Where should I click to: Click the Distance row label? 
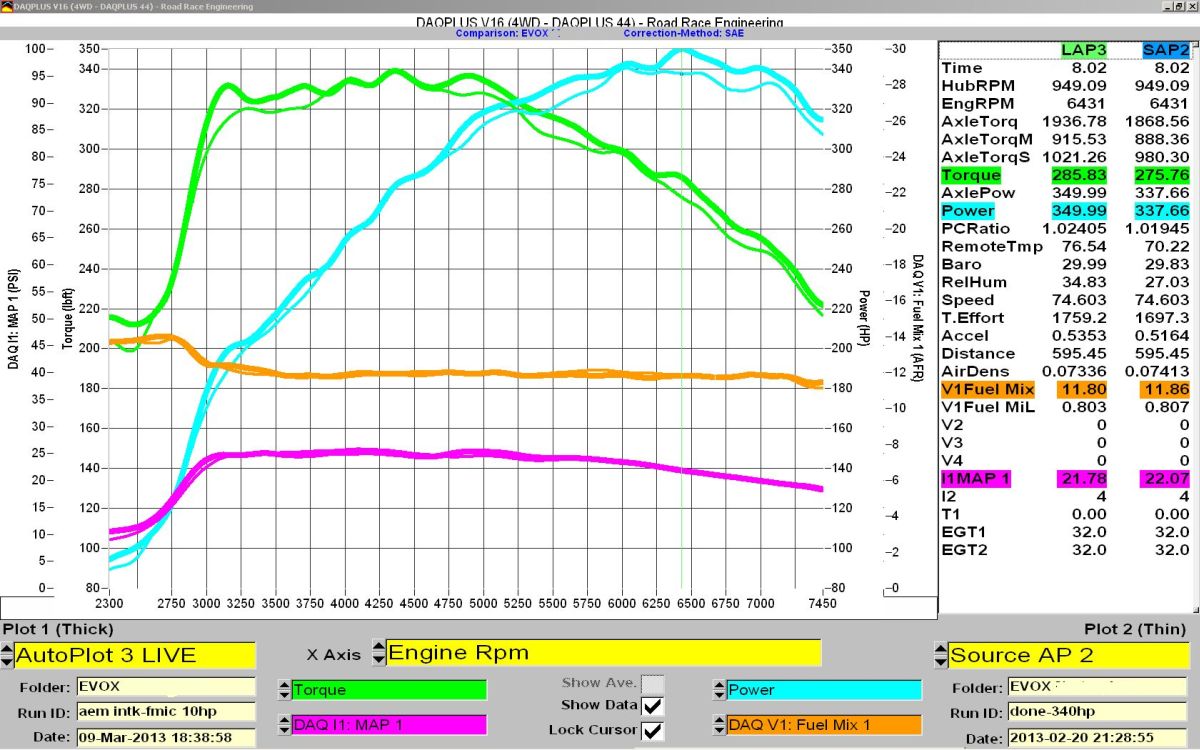coord(978,353)
